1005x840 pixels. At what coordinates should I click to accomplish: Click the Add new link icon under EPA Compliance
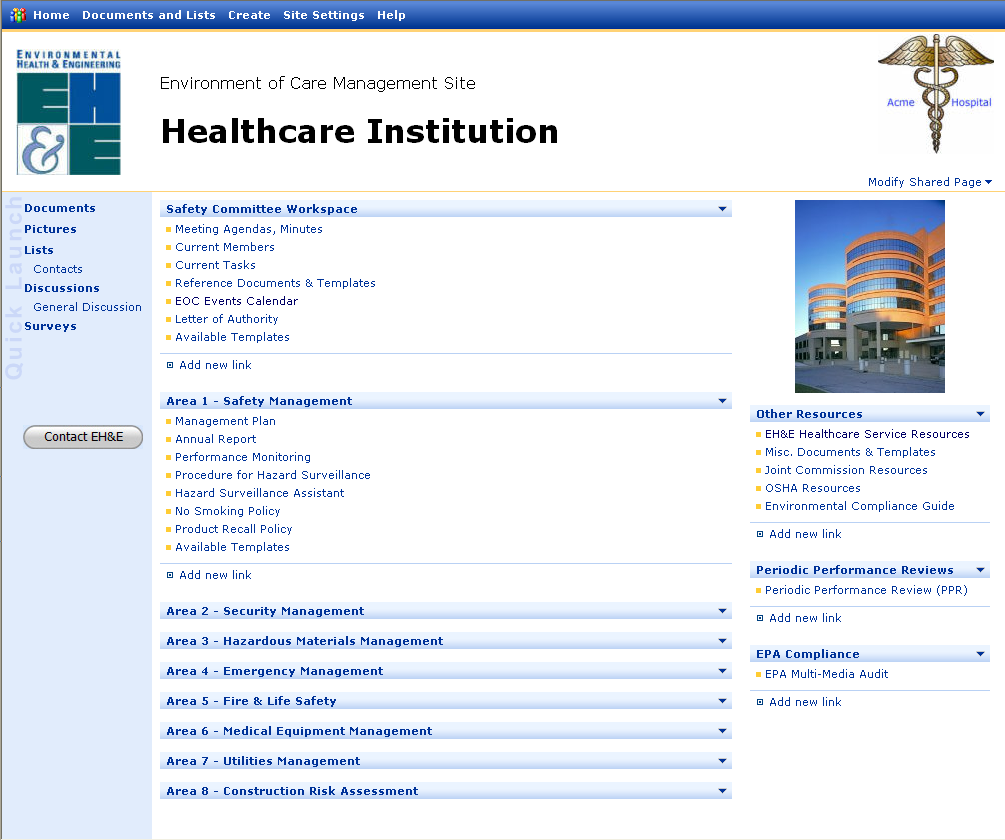point(760,702)
